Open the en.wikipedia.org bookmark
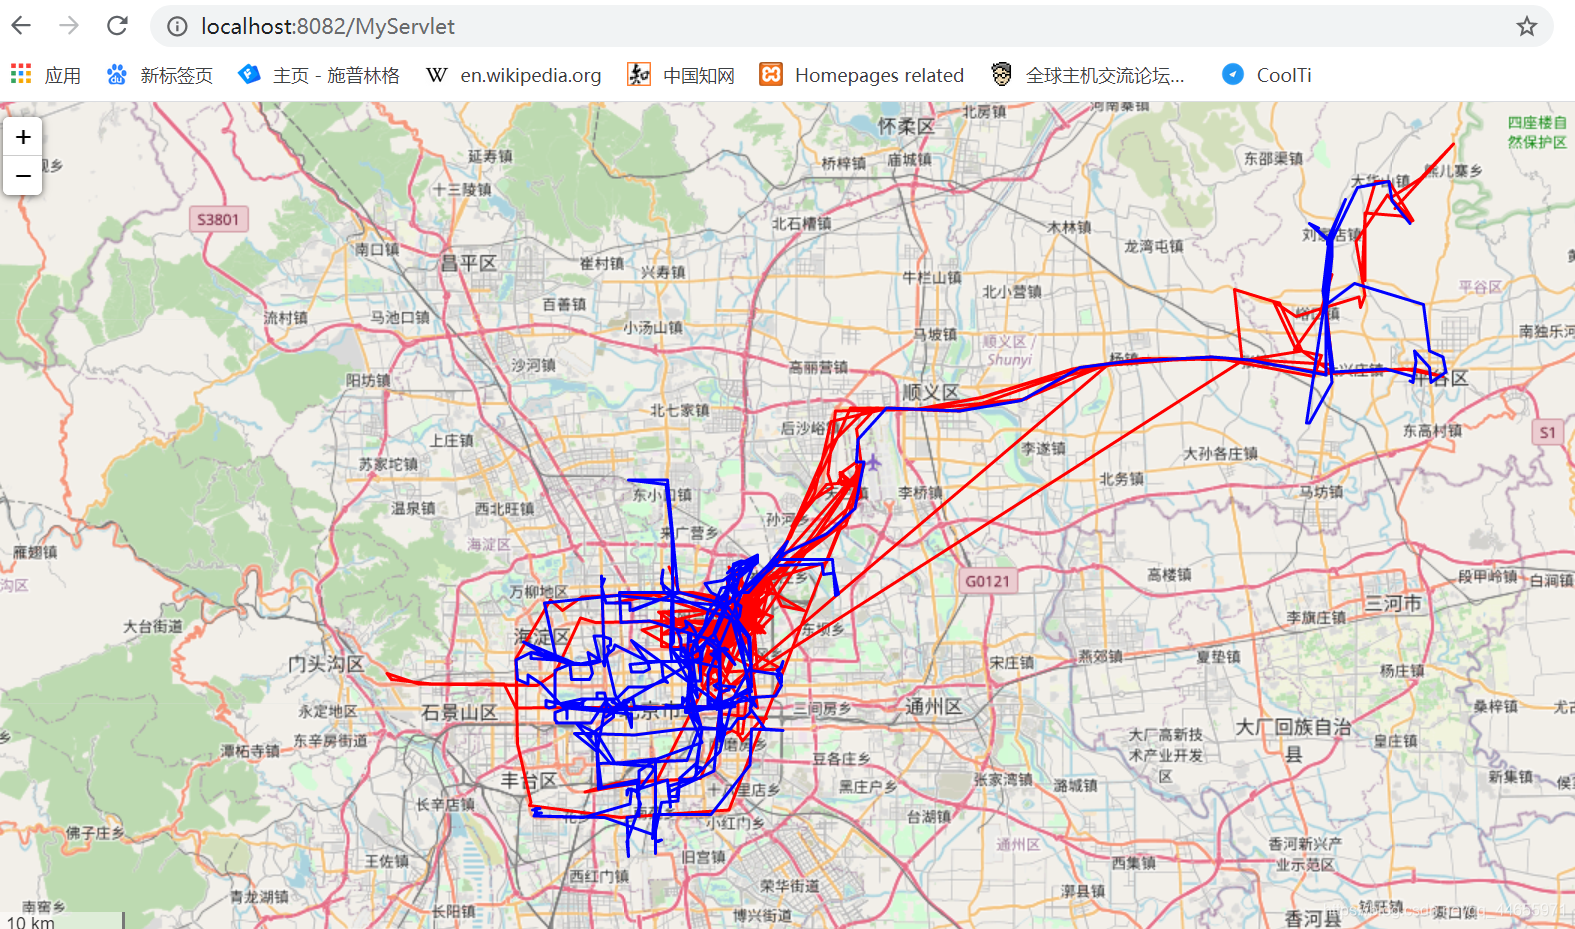This screenshot has width=1575, height=929. [x=514, y=75]
